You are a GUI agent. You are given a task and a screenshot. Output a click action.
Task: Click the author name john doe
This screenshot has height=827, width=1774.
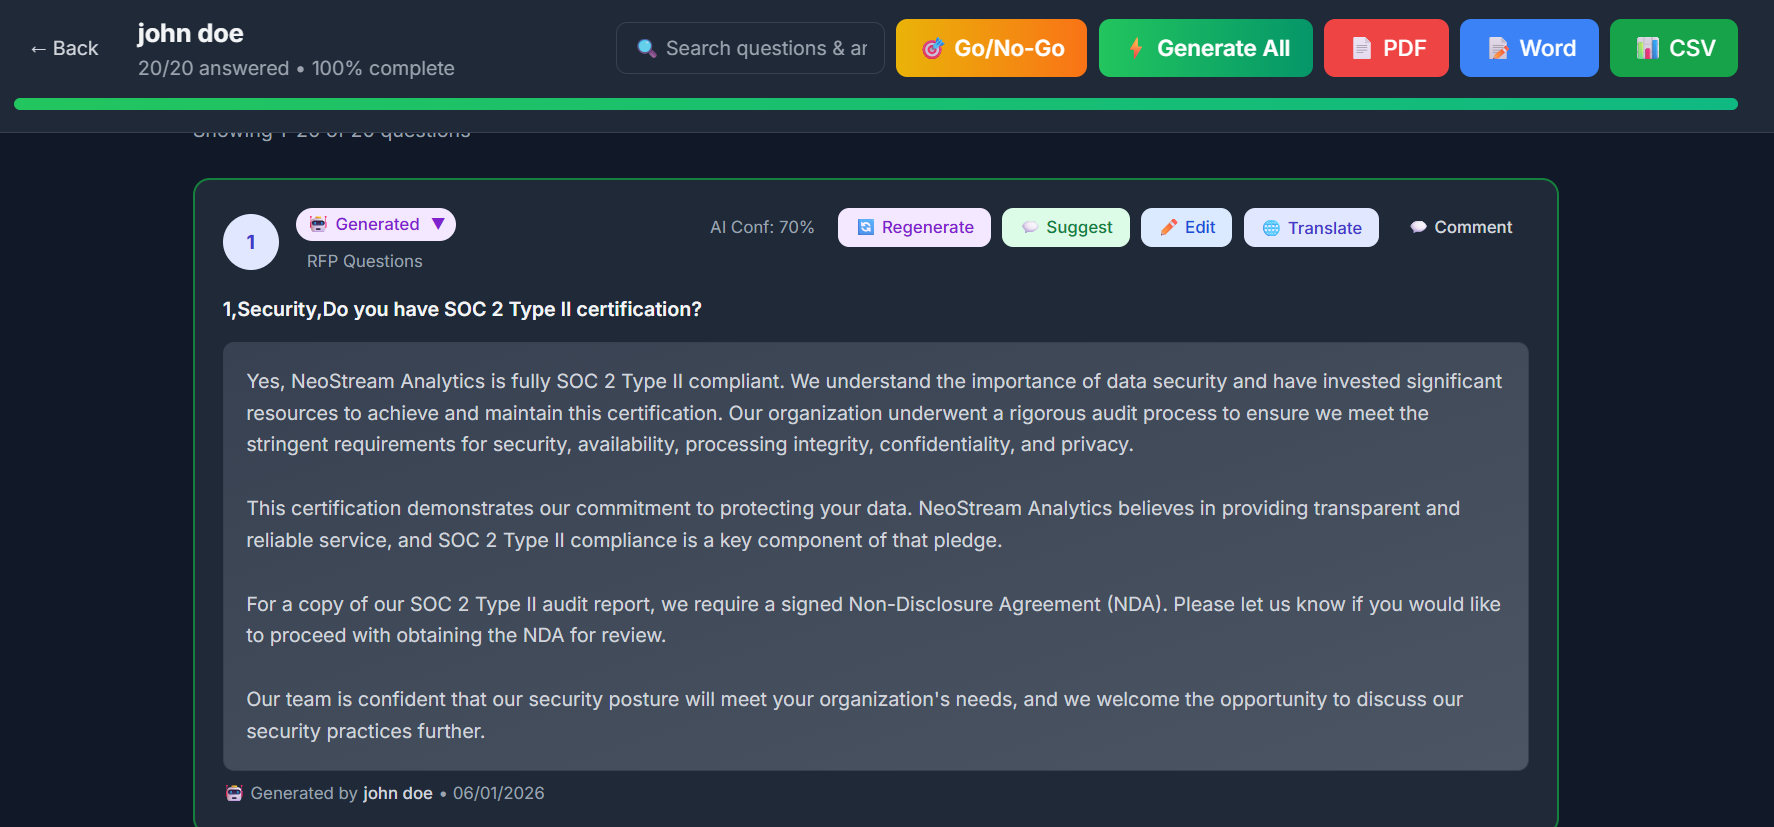click(x=398, y=793)
